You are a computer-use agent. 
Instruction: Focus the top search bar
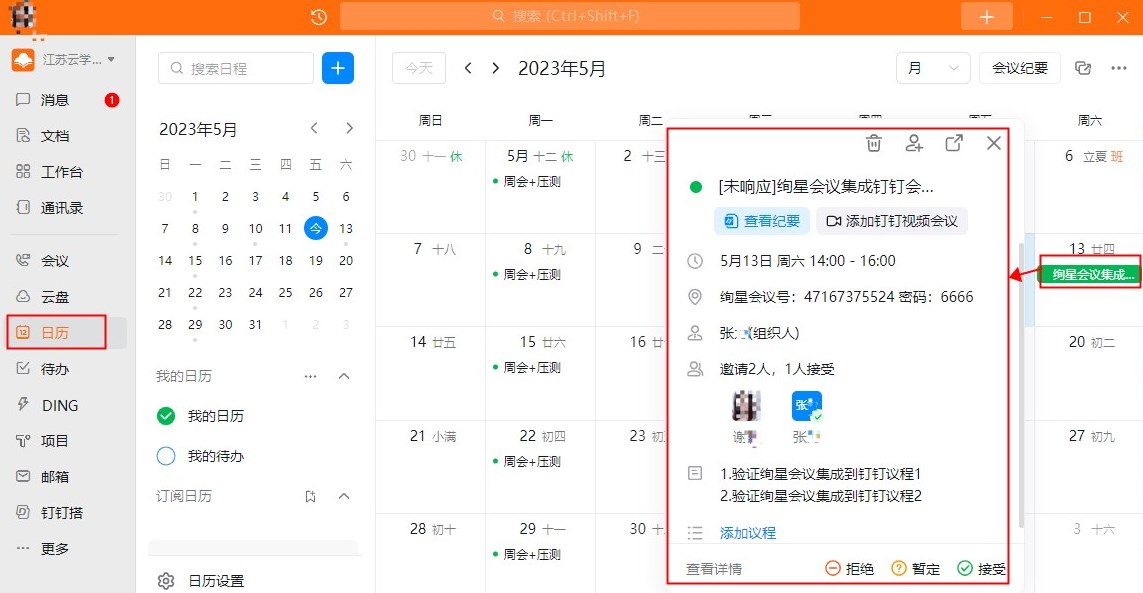569,16
